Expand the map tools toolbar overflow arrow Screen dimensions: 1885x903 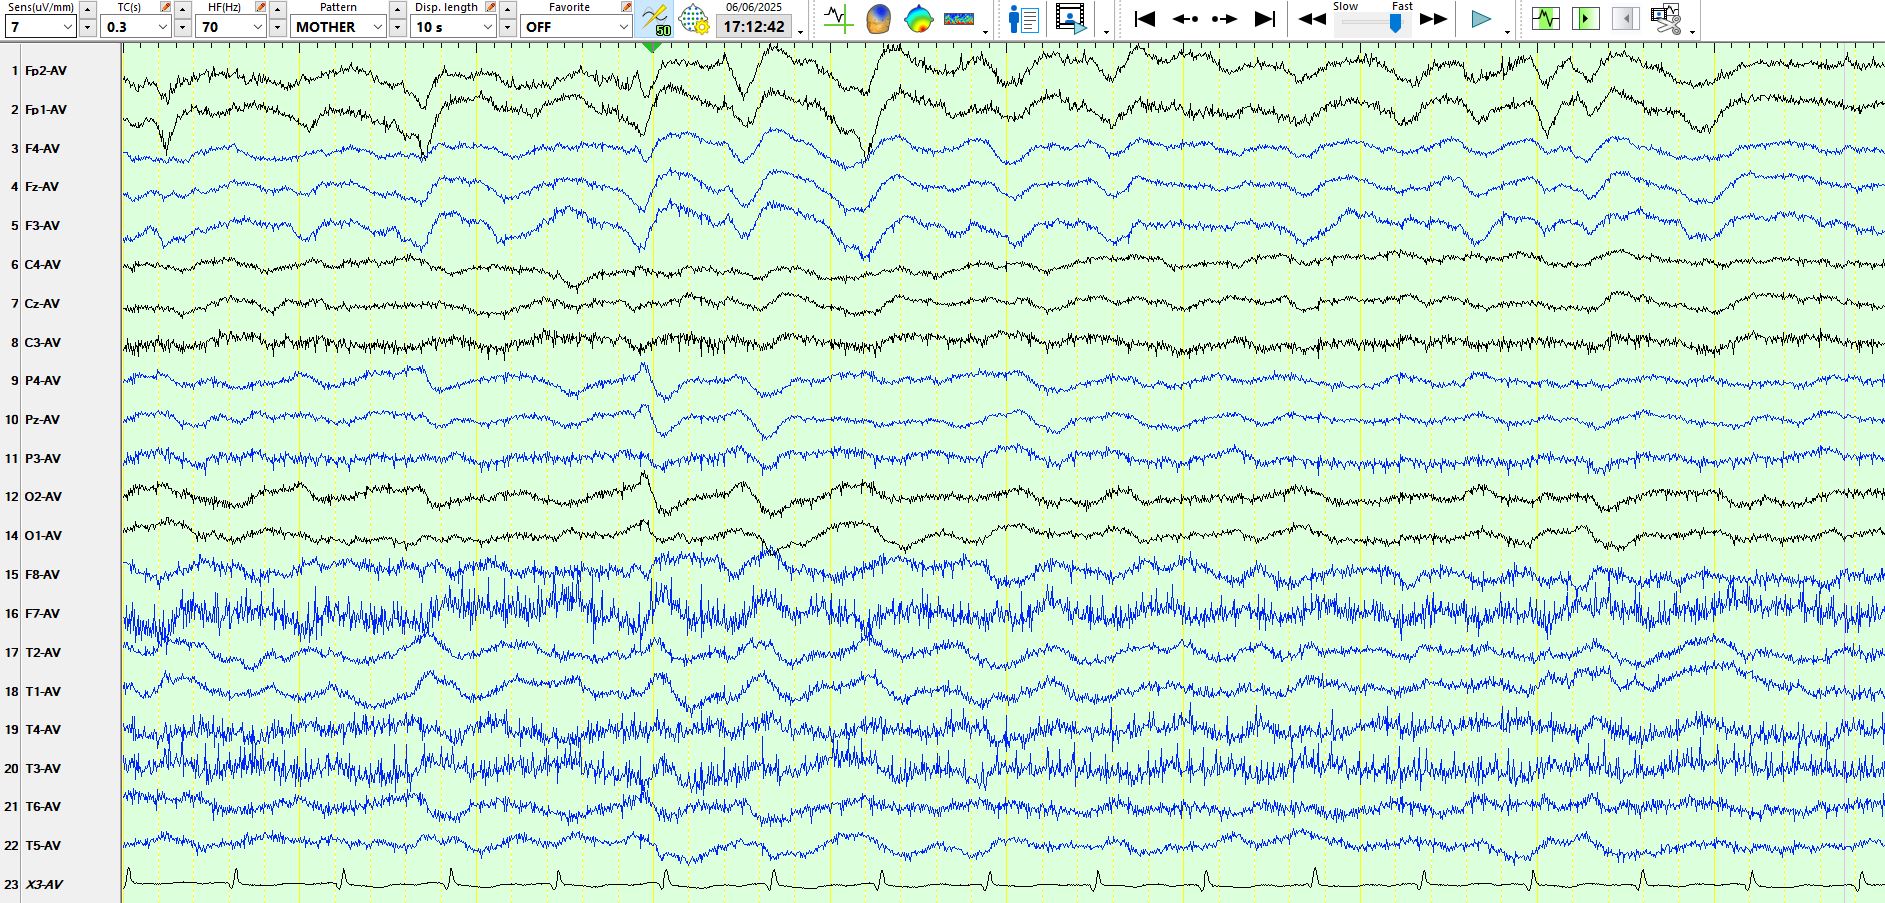(986, 32)
